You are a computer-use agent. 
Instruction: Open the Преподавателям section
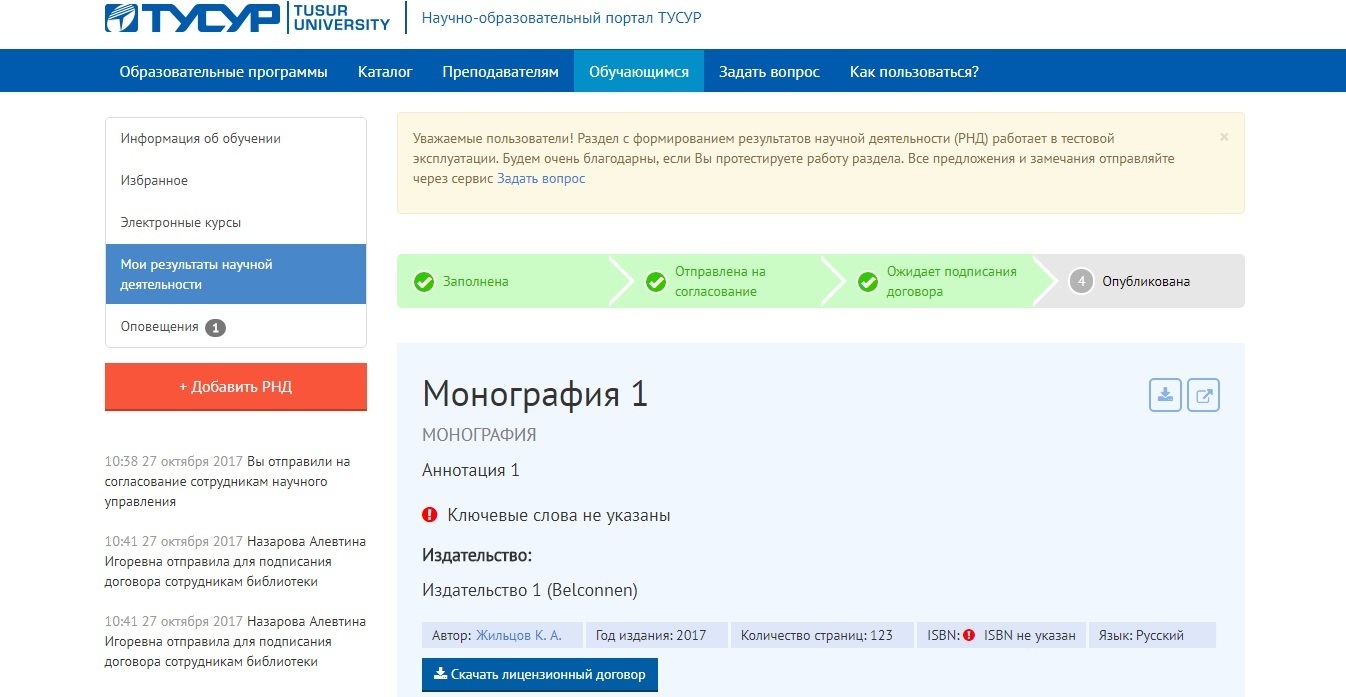500,71
